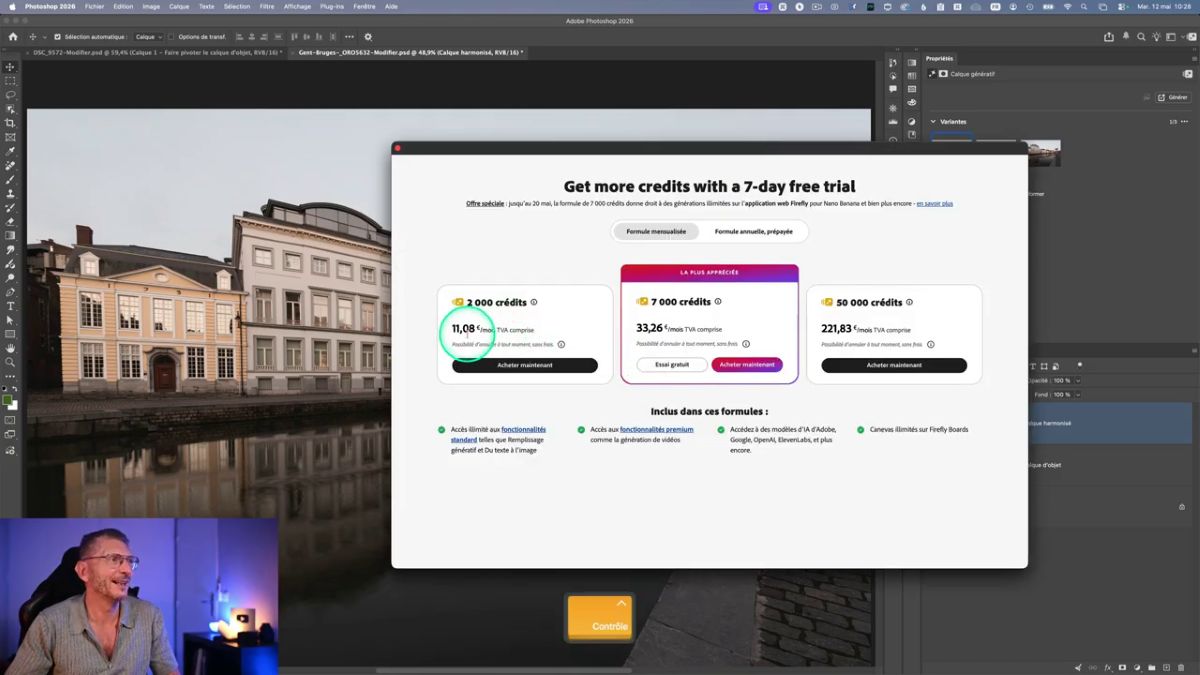Buy the 50 000 crédits plan now
This screenshot has height=675, width=1200.
[x=894, y=365]
